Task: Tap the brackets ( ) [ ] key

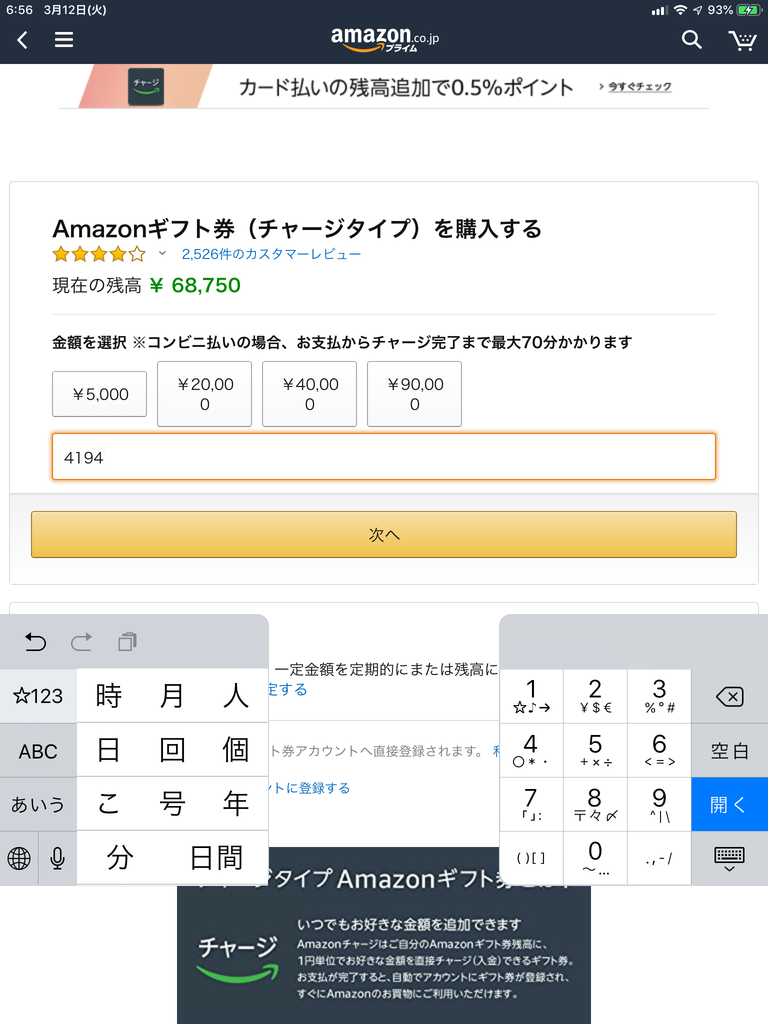Action: tap(531, 859)
